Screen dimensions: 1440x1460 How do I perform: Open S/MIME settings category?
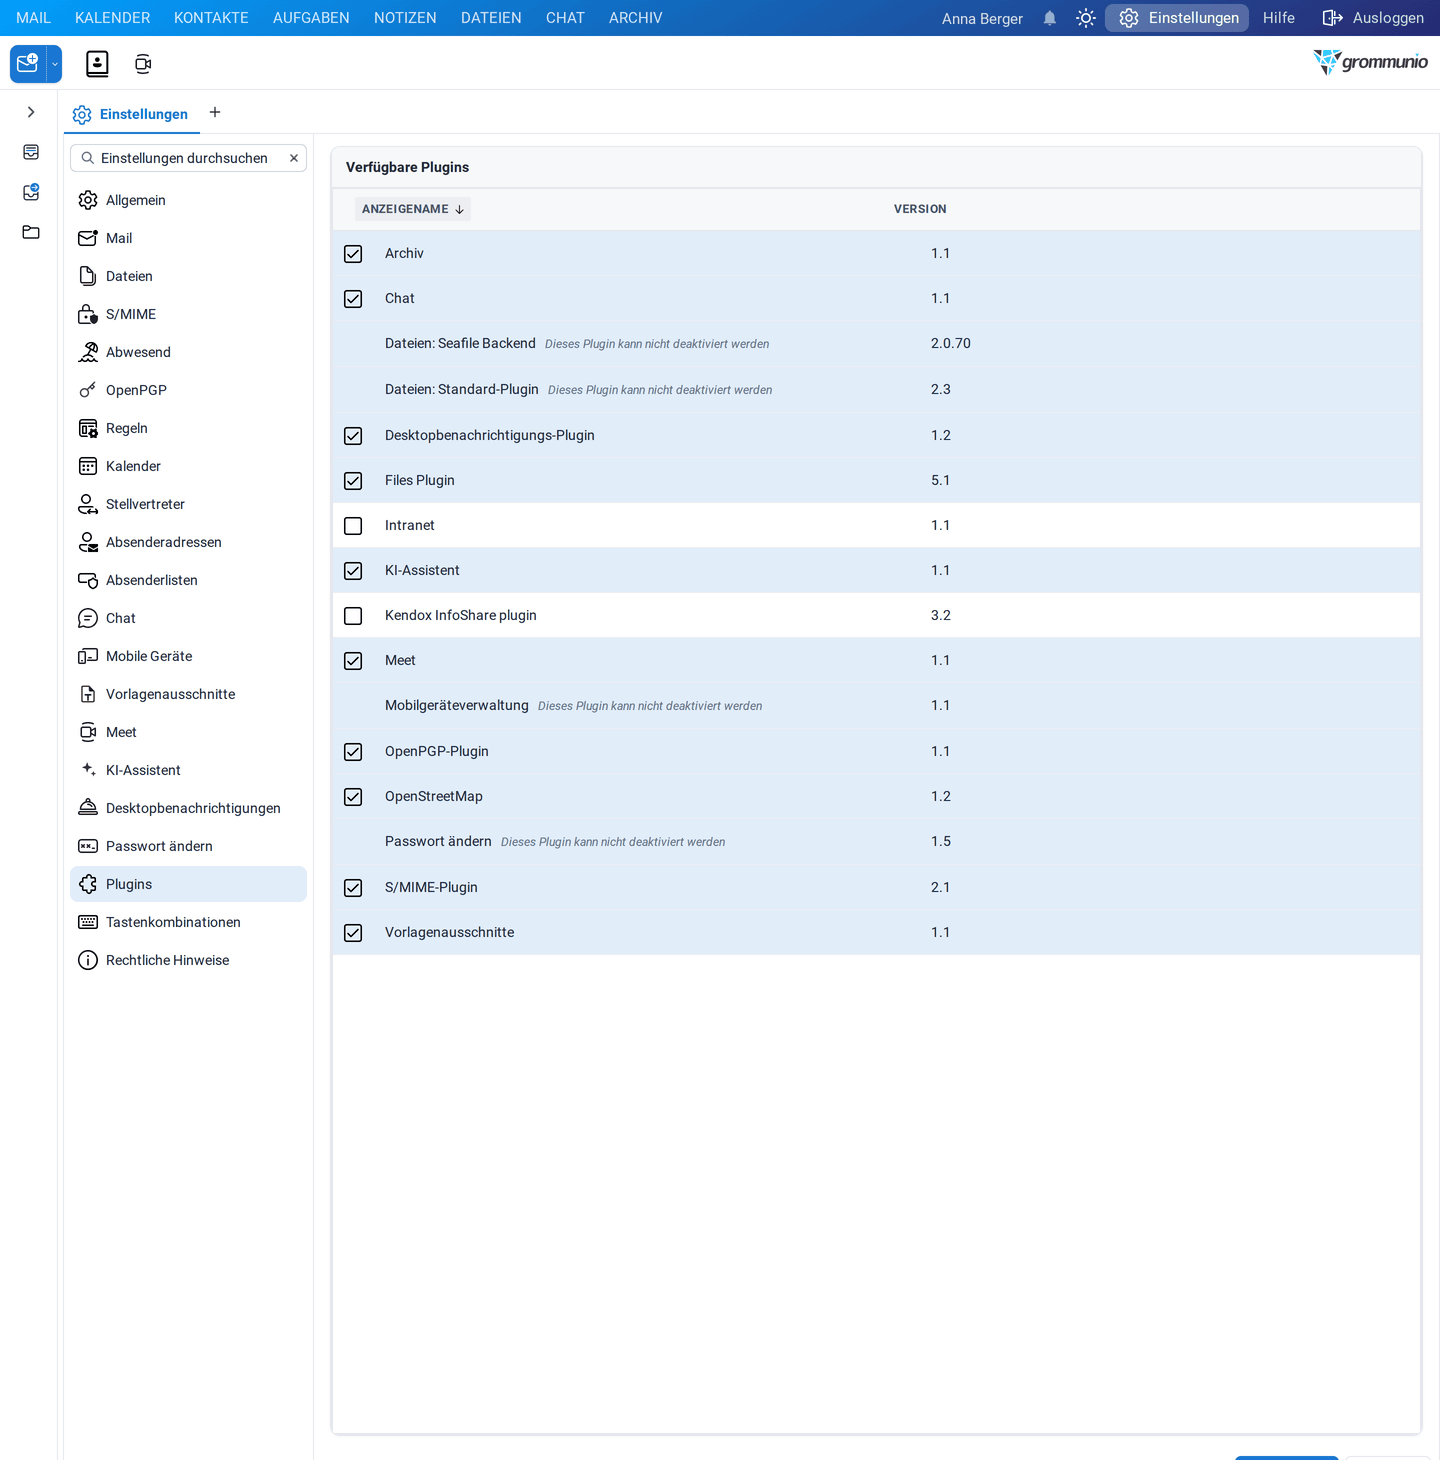[x=188, y=314]
